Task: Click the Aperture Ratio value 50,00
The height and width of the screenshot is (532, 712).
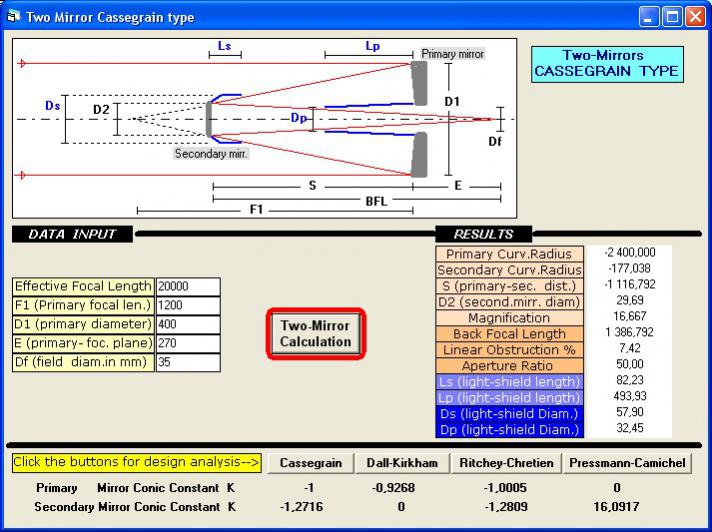Action: 630,364
